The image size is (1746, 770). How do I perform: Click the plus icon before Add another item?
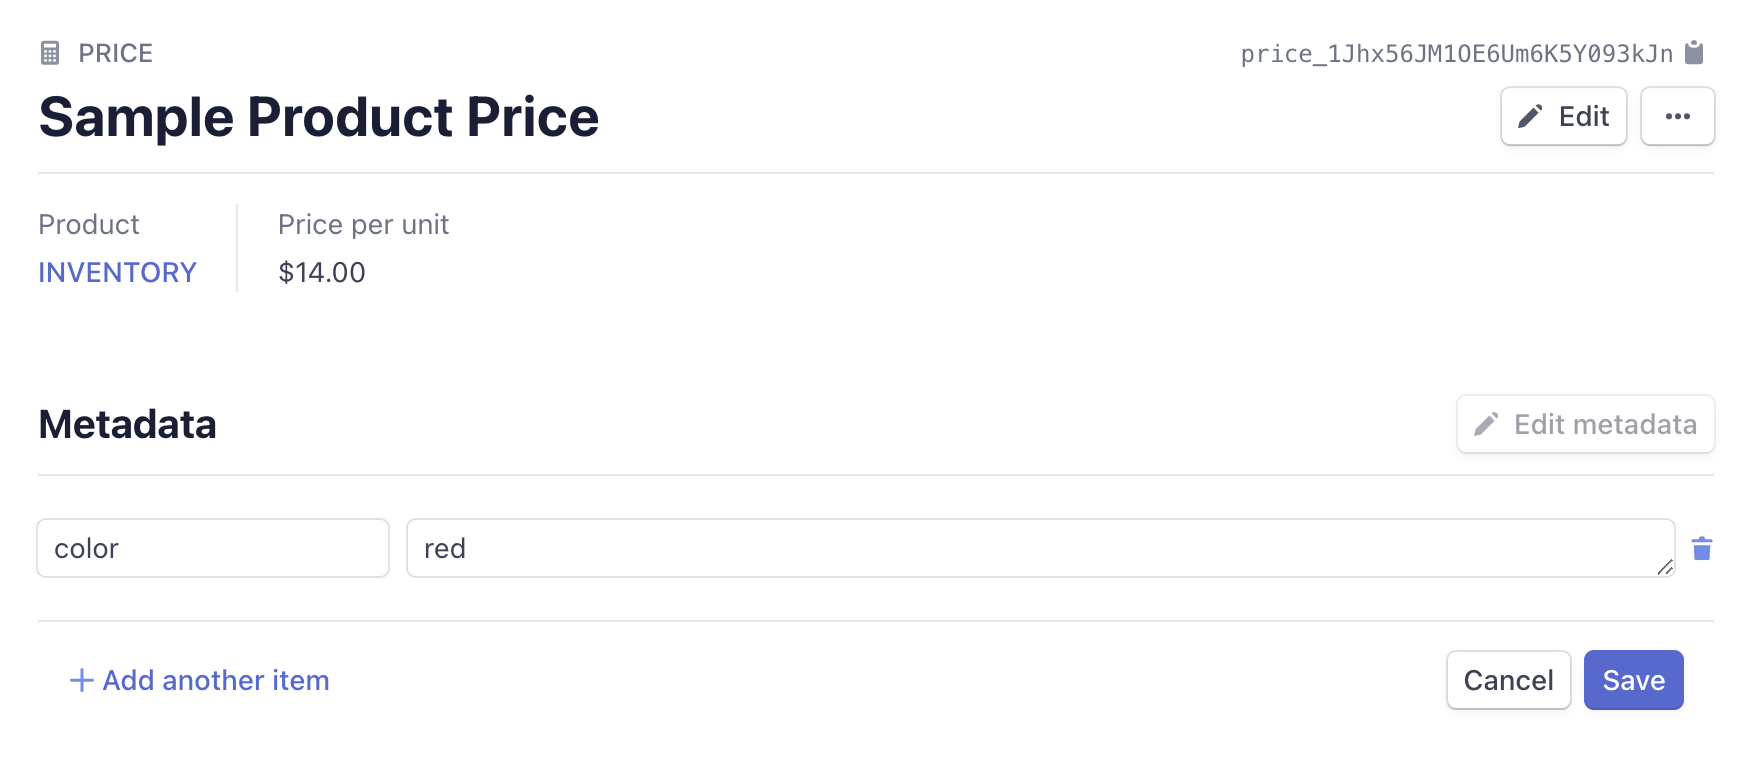click(x=82, y=680)
